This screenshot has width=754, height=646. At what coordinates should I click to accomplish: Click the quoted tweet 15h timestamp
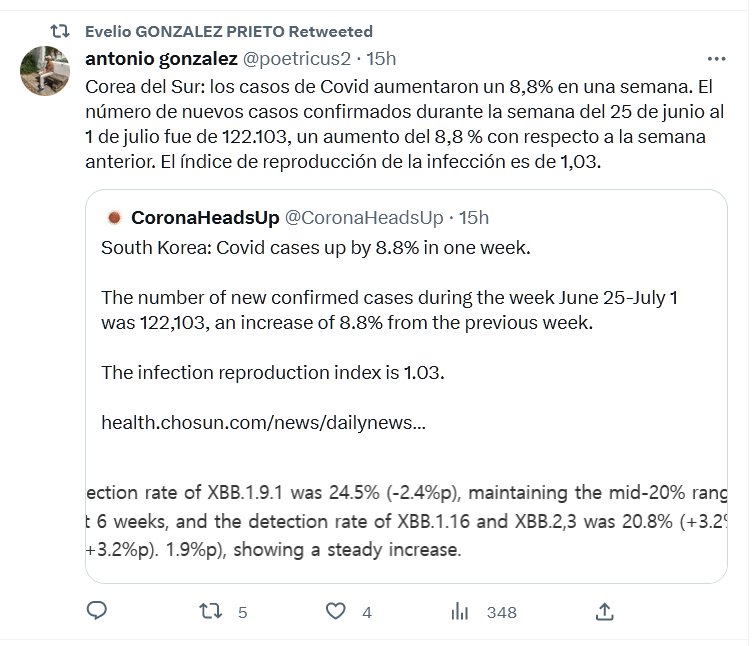click(x=474, y=217)
